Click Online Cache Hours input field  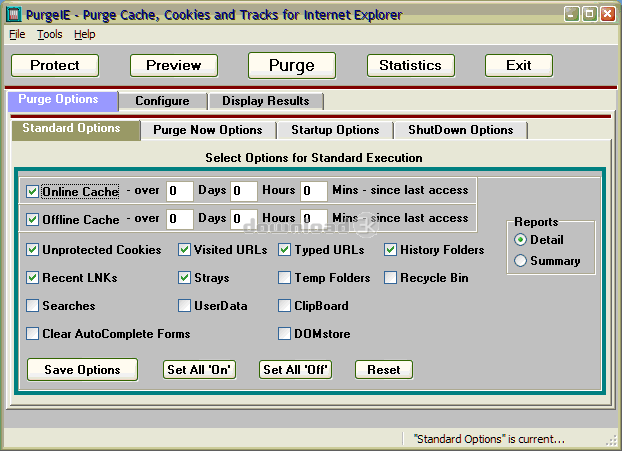tap(244, 191)
